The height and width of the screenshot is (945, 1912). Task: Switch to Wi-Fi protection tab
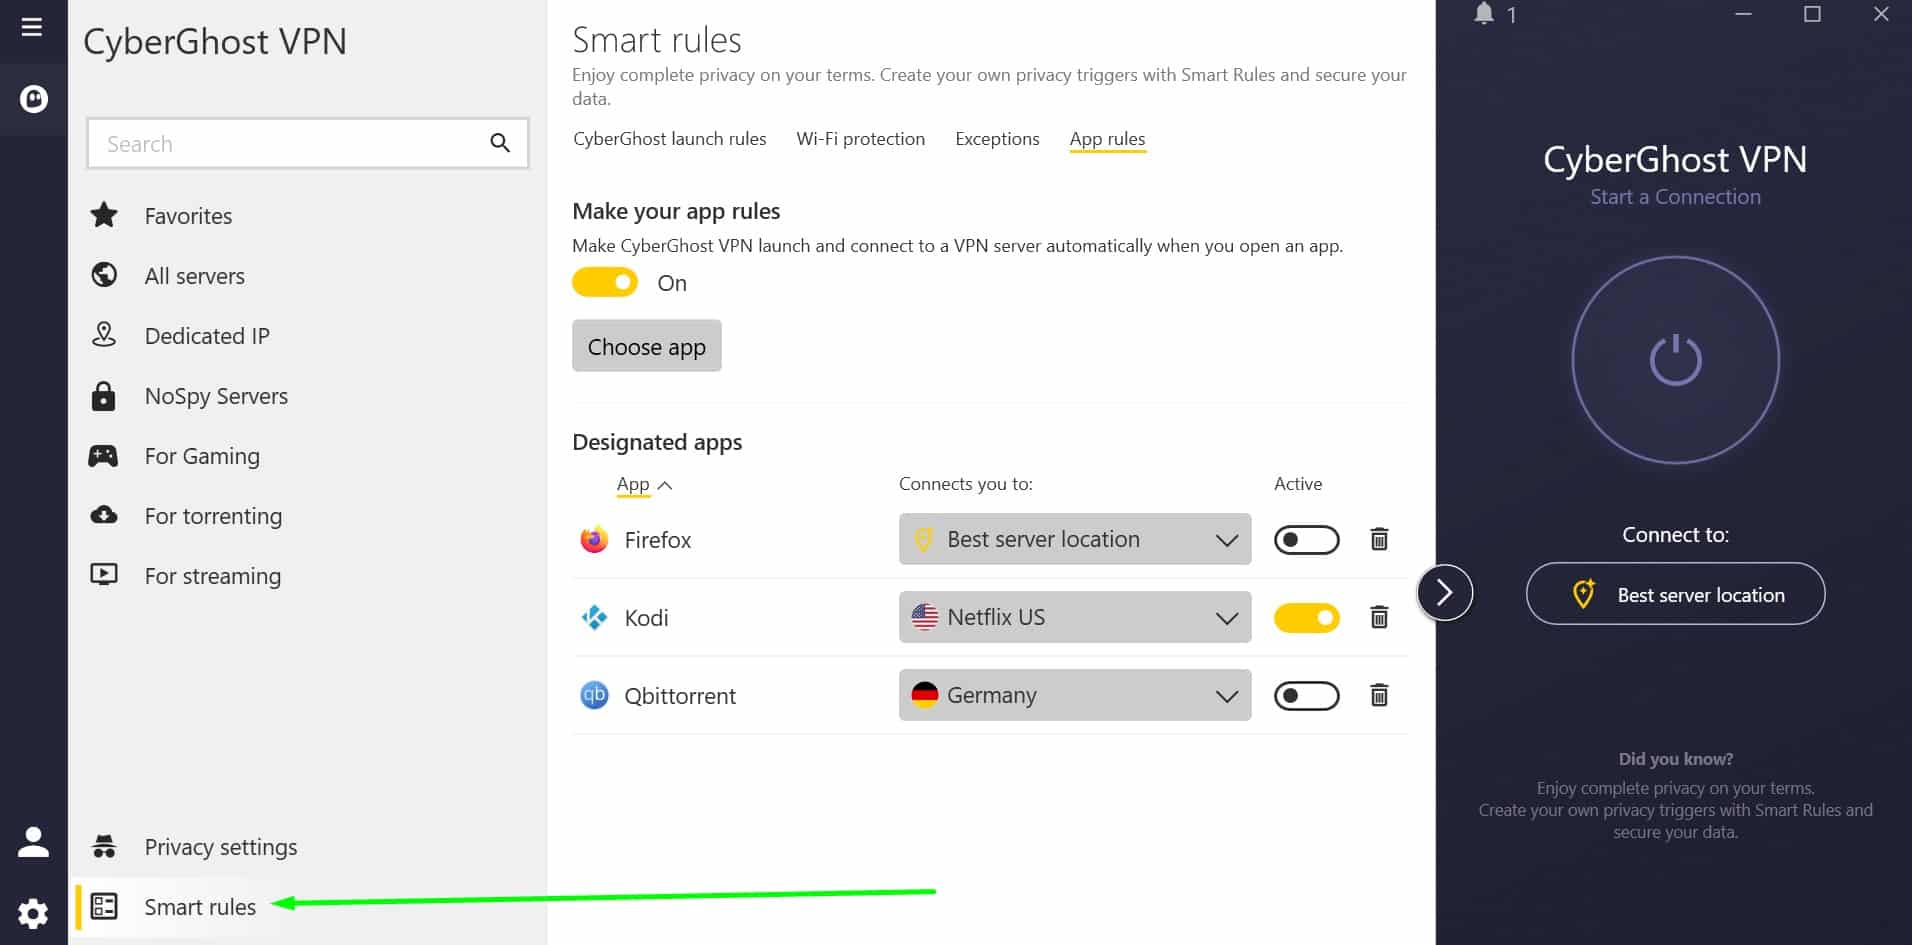[860, 139]
